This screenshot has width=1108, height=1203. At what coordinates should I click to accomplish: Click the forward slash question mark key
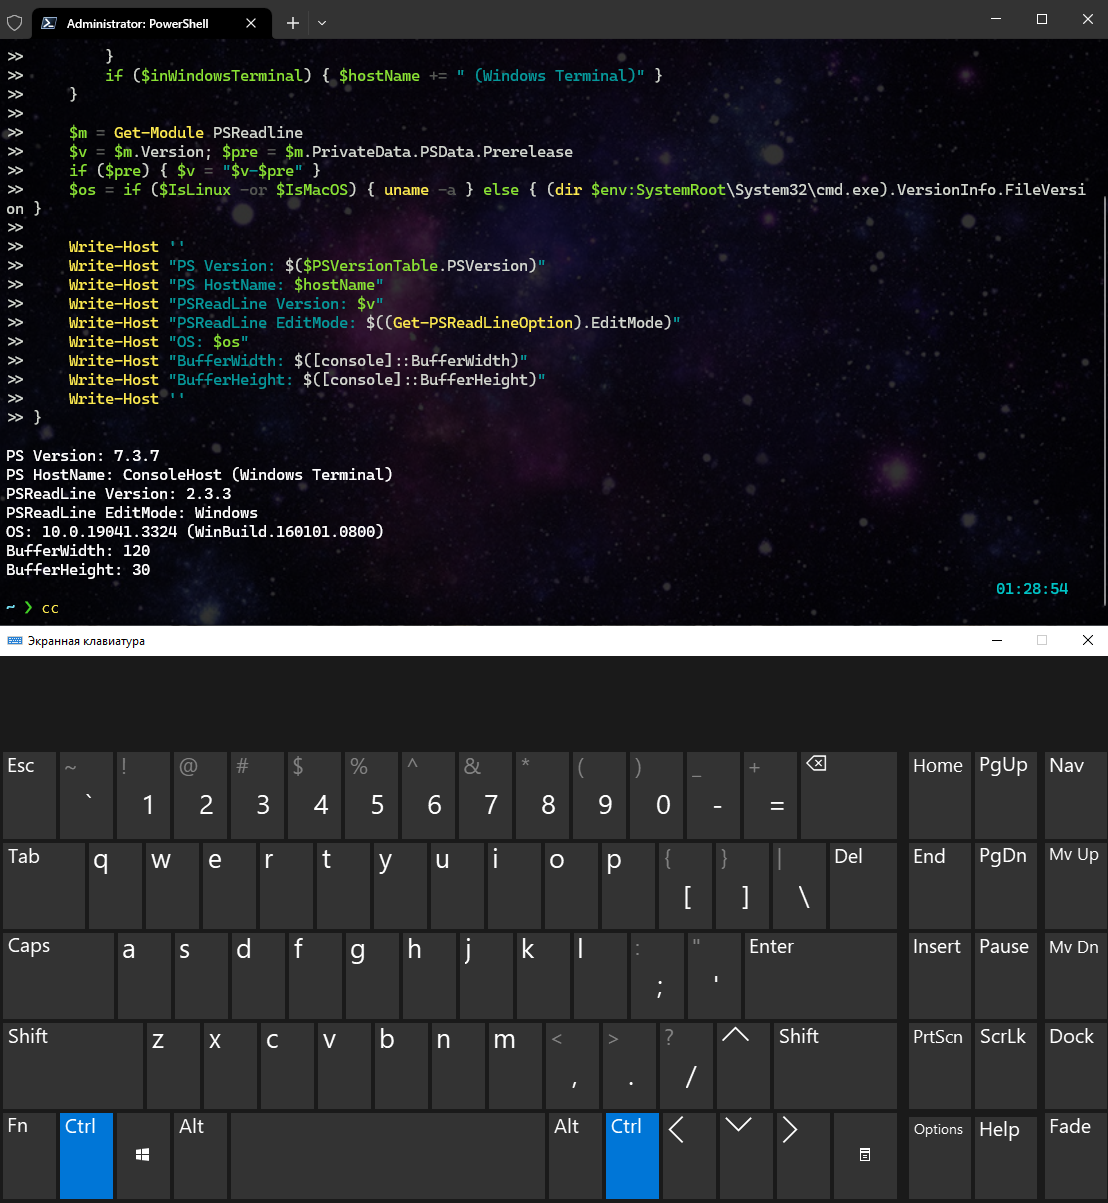pos(686,1065)
